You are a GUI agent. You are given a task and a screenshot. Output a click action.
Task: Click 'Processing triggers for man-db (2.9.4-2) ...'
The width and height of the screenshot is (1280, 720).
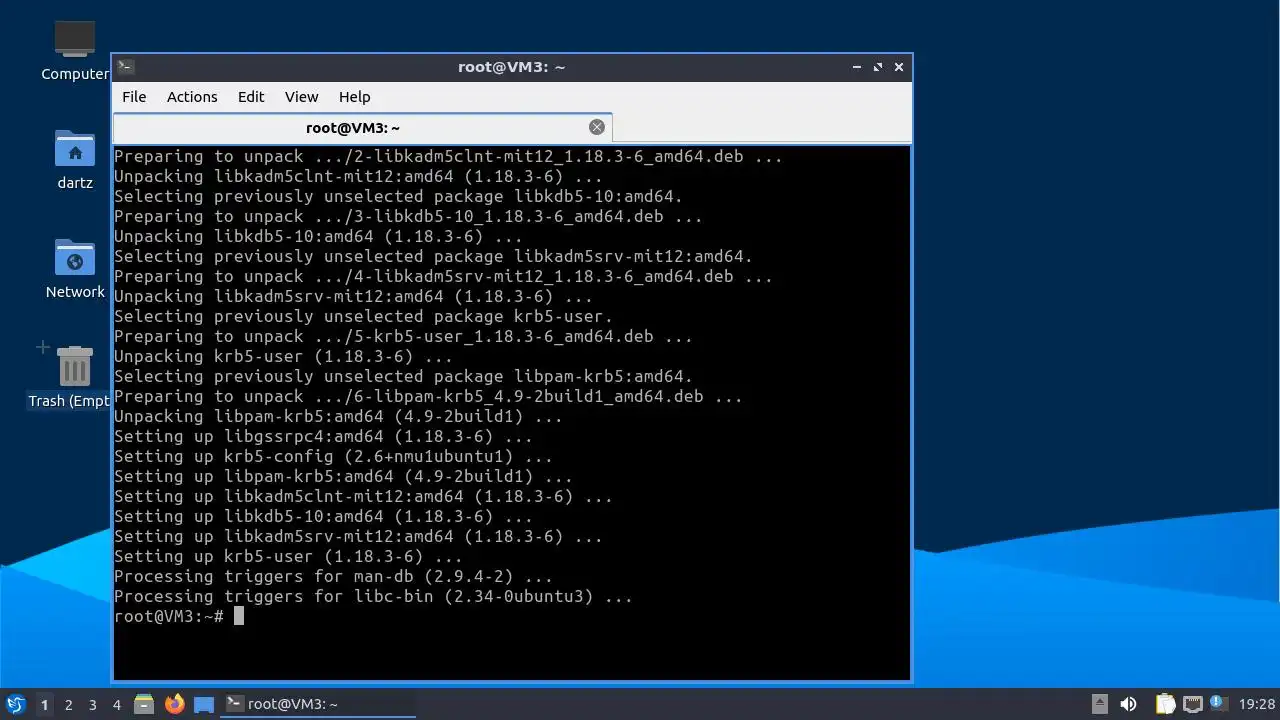pyautogui.click(x=333, y=576)
